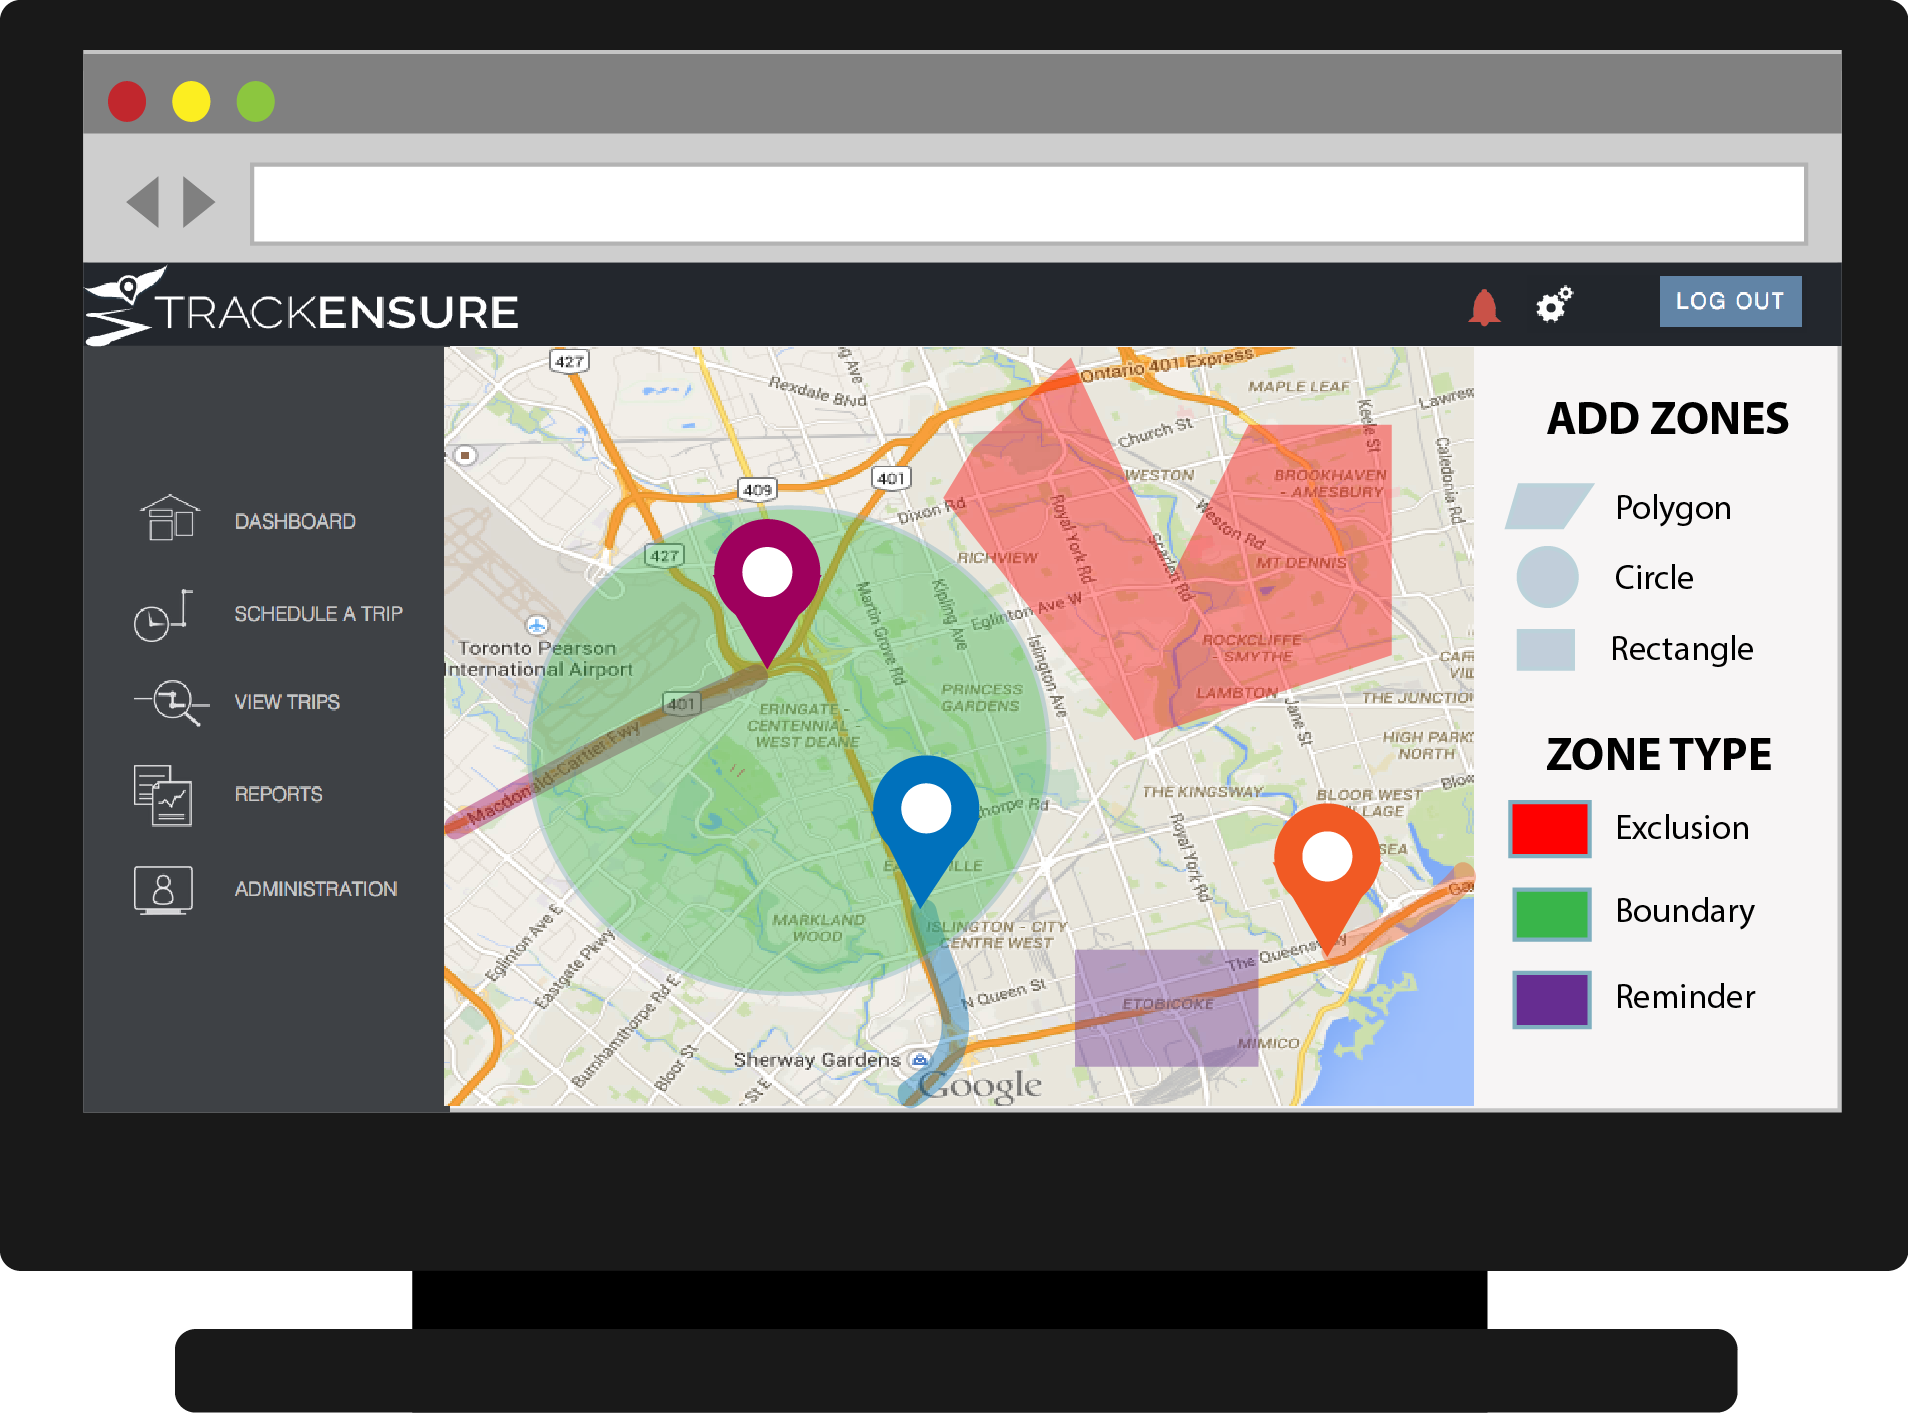Click the browser back arrow
Viewport: 1908px width, 1413px height.
click(143, 202)
